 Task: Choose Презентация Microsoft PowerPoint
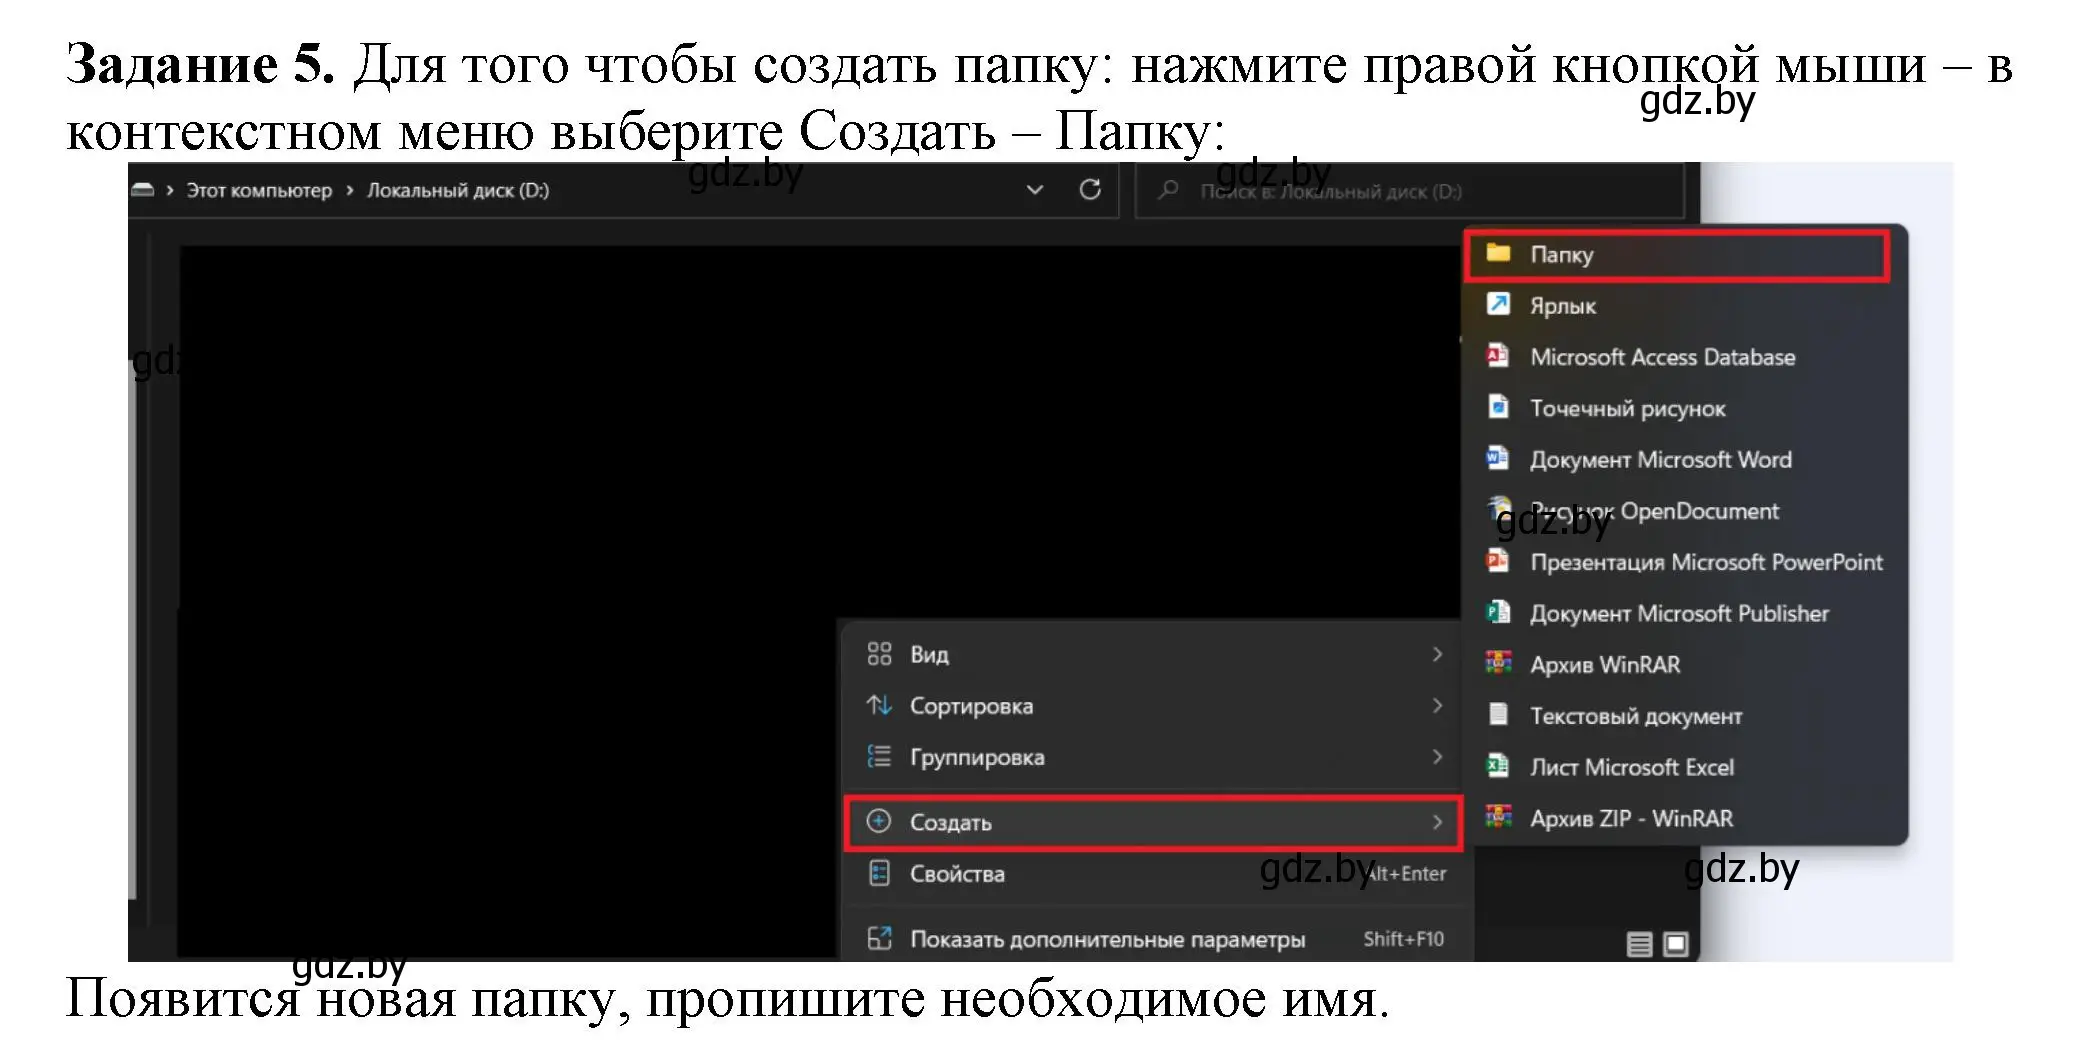(x=1676, y=562)
